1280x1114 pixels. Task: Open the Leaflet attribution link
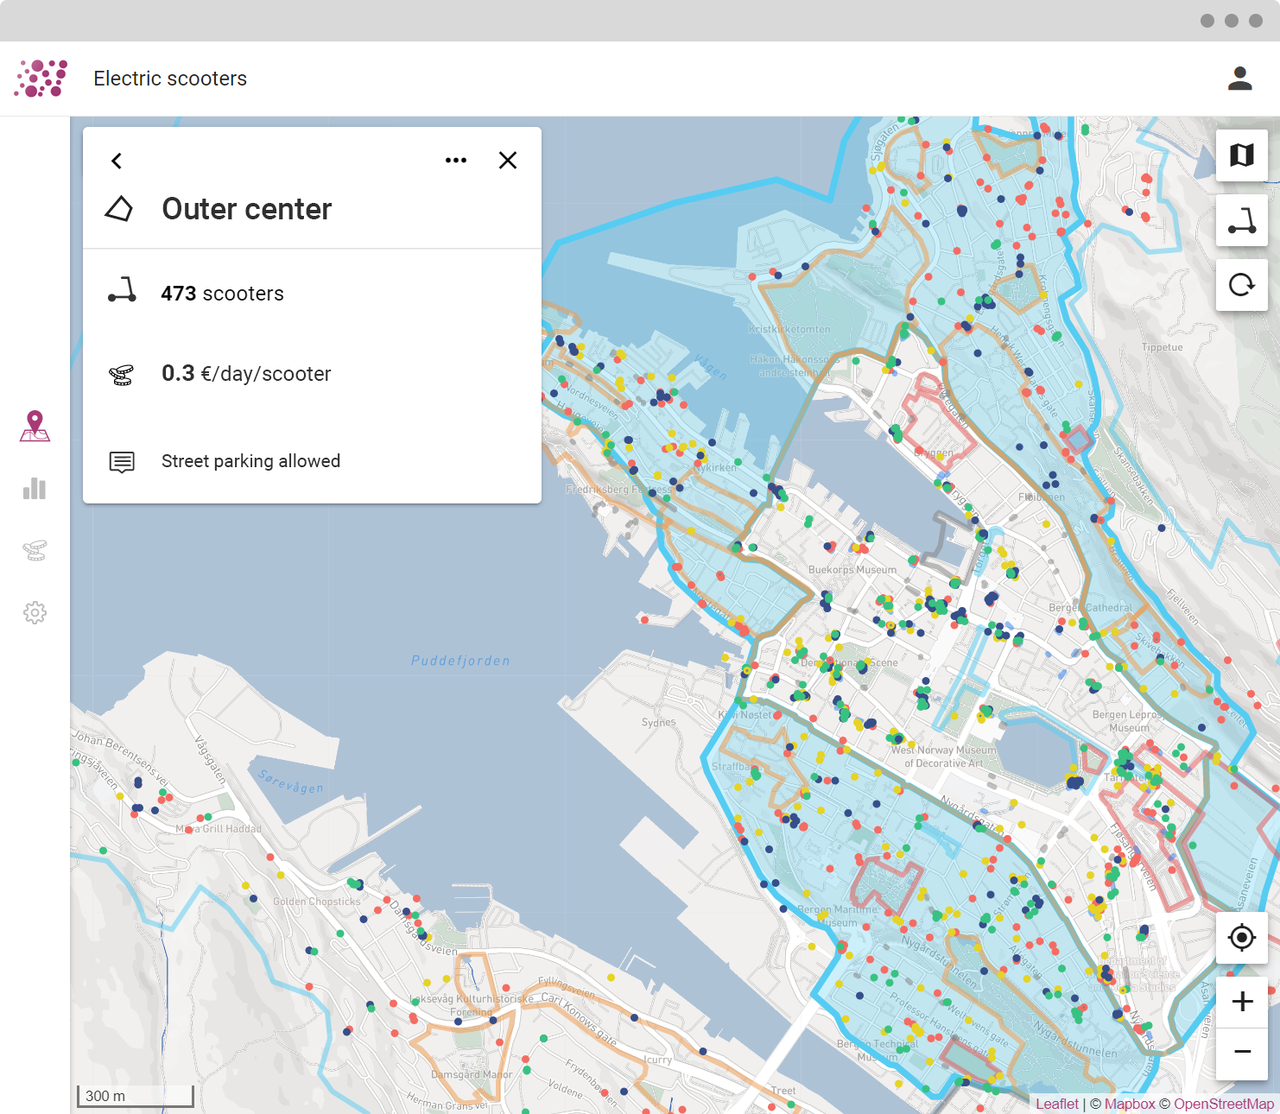point(1057,1104)
